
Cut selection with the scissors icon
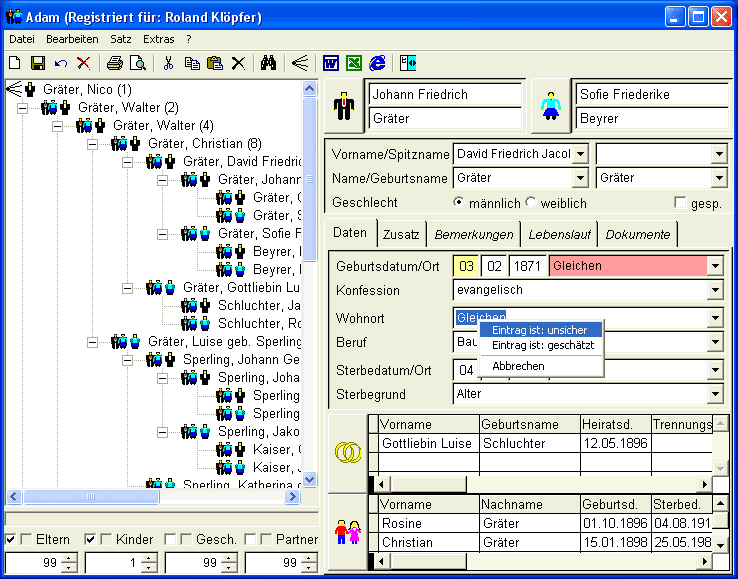168,63
